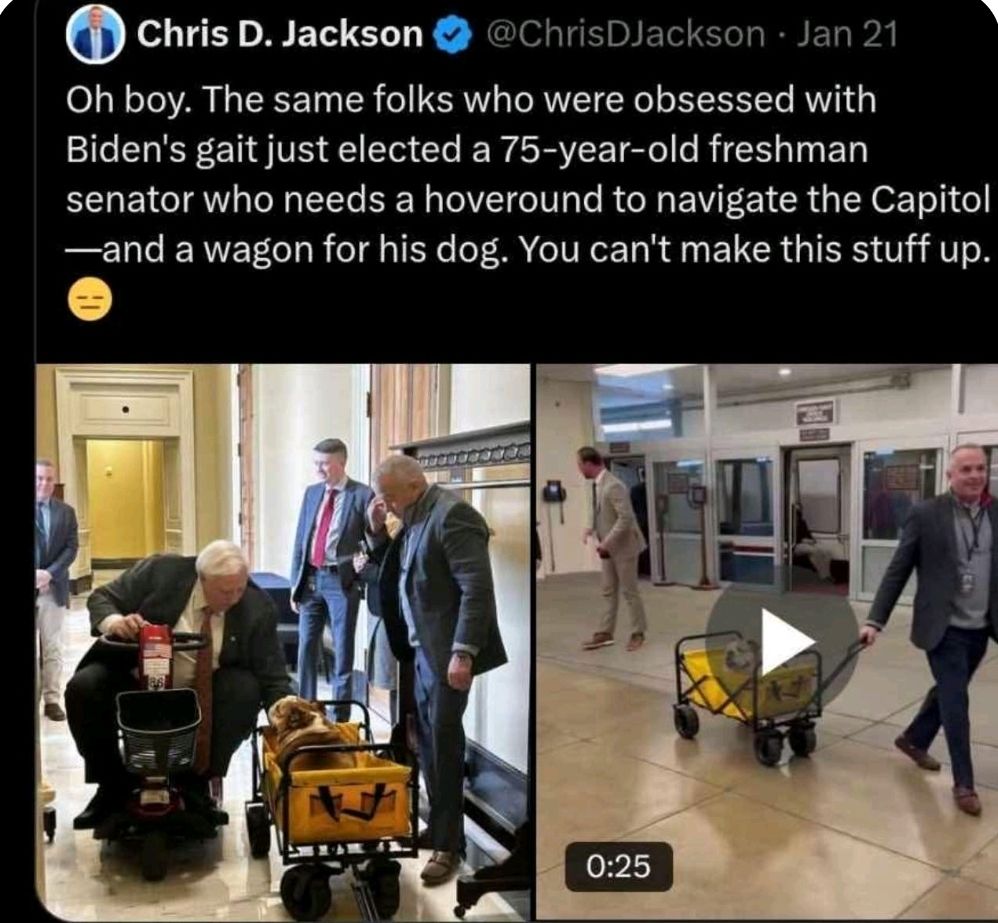
Task: Click the word Capitol in the tweet
Action: (x=929, y=200)
